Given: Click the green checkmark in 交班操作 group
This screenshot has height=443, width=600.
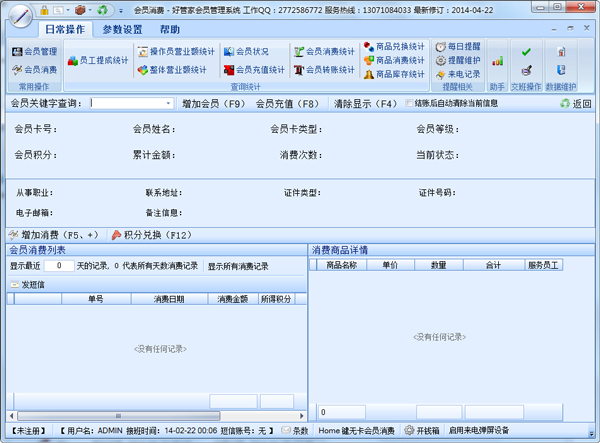Looking at the screenshot, I should click(x=526, y=52).
